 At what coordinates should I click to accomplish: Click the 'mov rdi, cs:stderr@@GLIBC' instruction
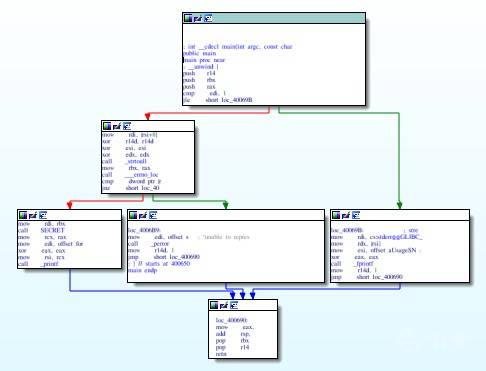click(x=377, y=237)
